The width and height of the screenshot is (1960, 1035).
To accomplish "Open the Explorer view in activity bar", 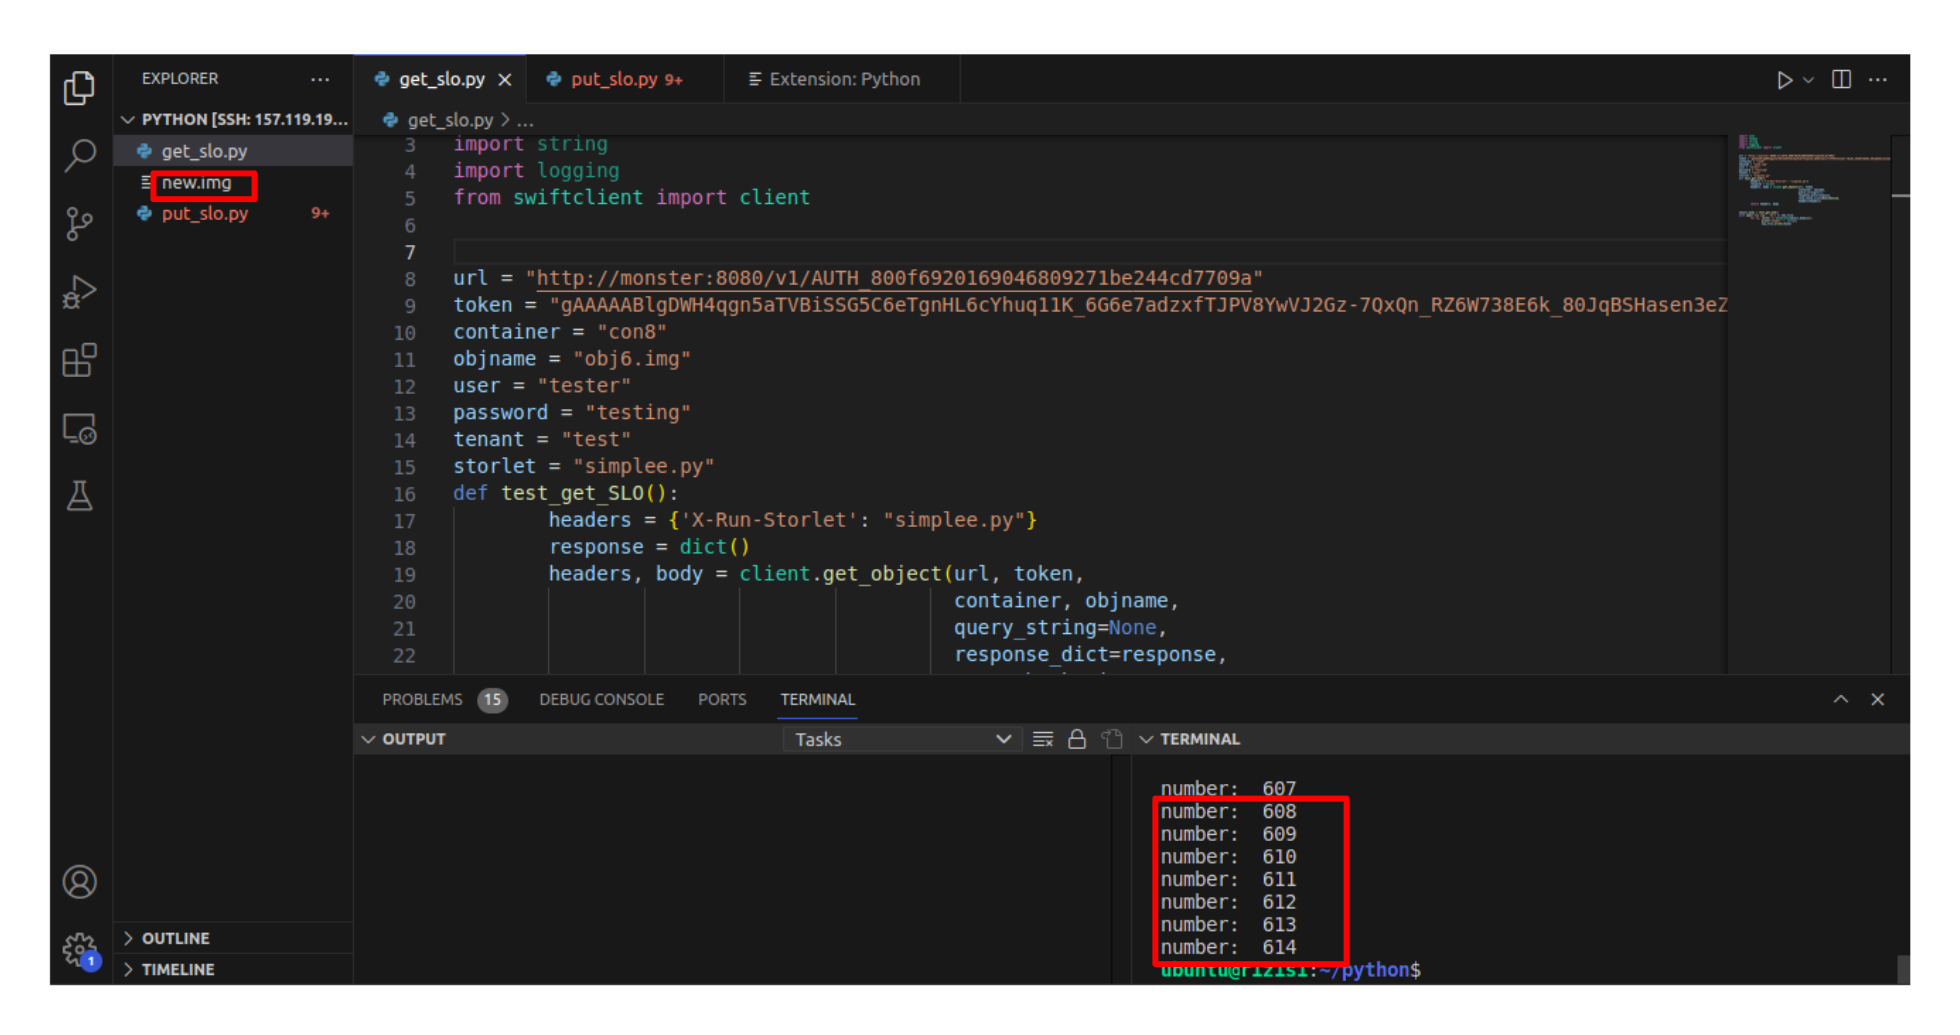I will point(79,88).
